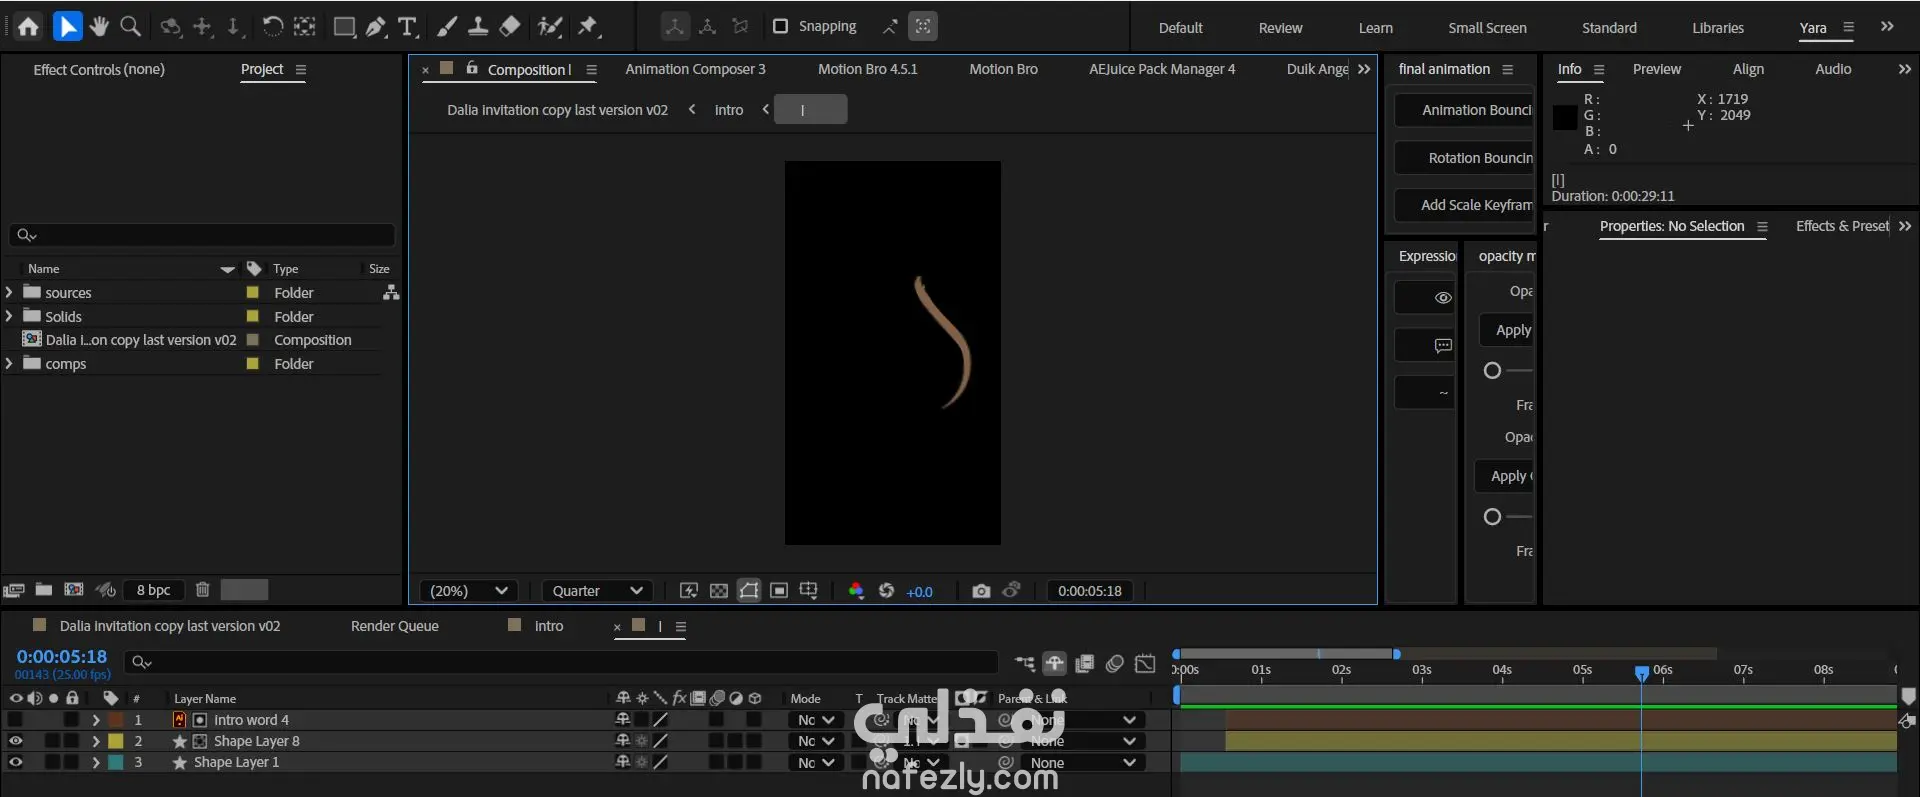Take a snapshot with the camera icon
1920x797 pixels.
981,591
